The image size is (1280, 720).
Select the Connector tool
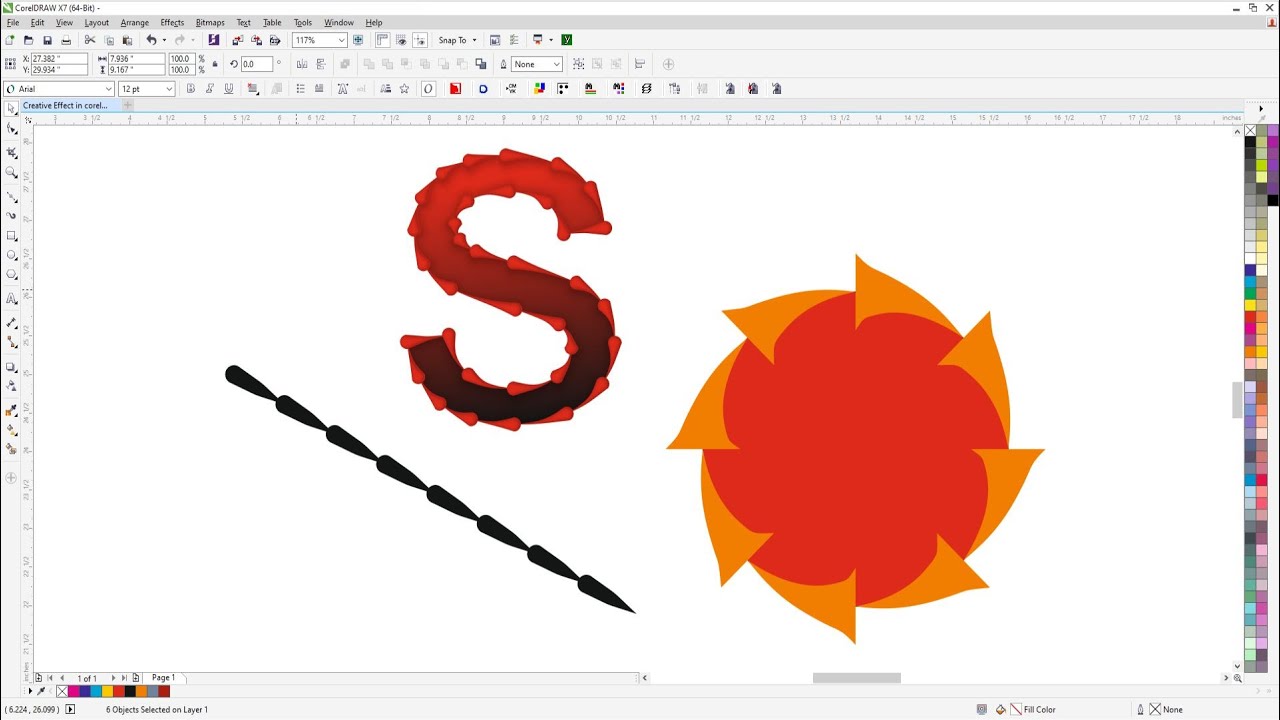(x=12, y=341)
